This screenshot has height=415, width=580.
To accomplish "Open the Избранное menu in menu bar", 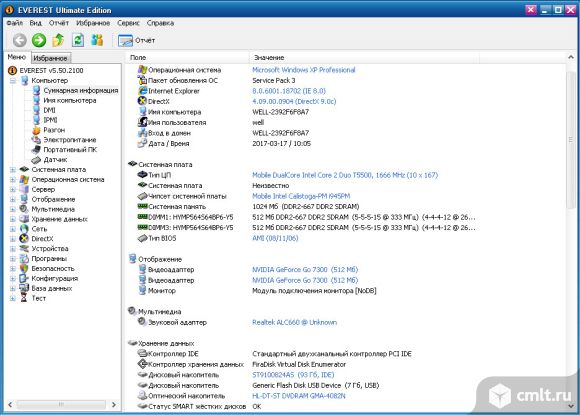I will point(93,23).
